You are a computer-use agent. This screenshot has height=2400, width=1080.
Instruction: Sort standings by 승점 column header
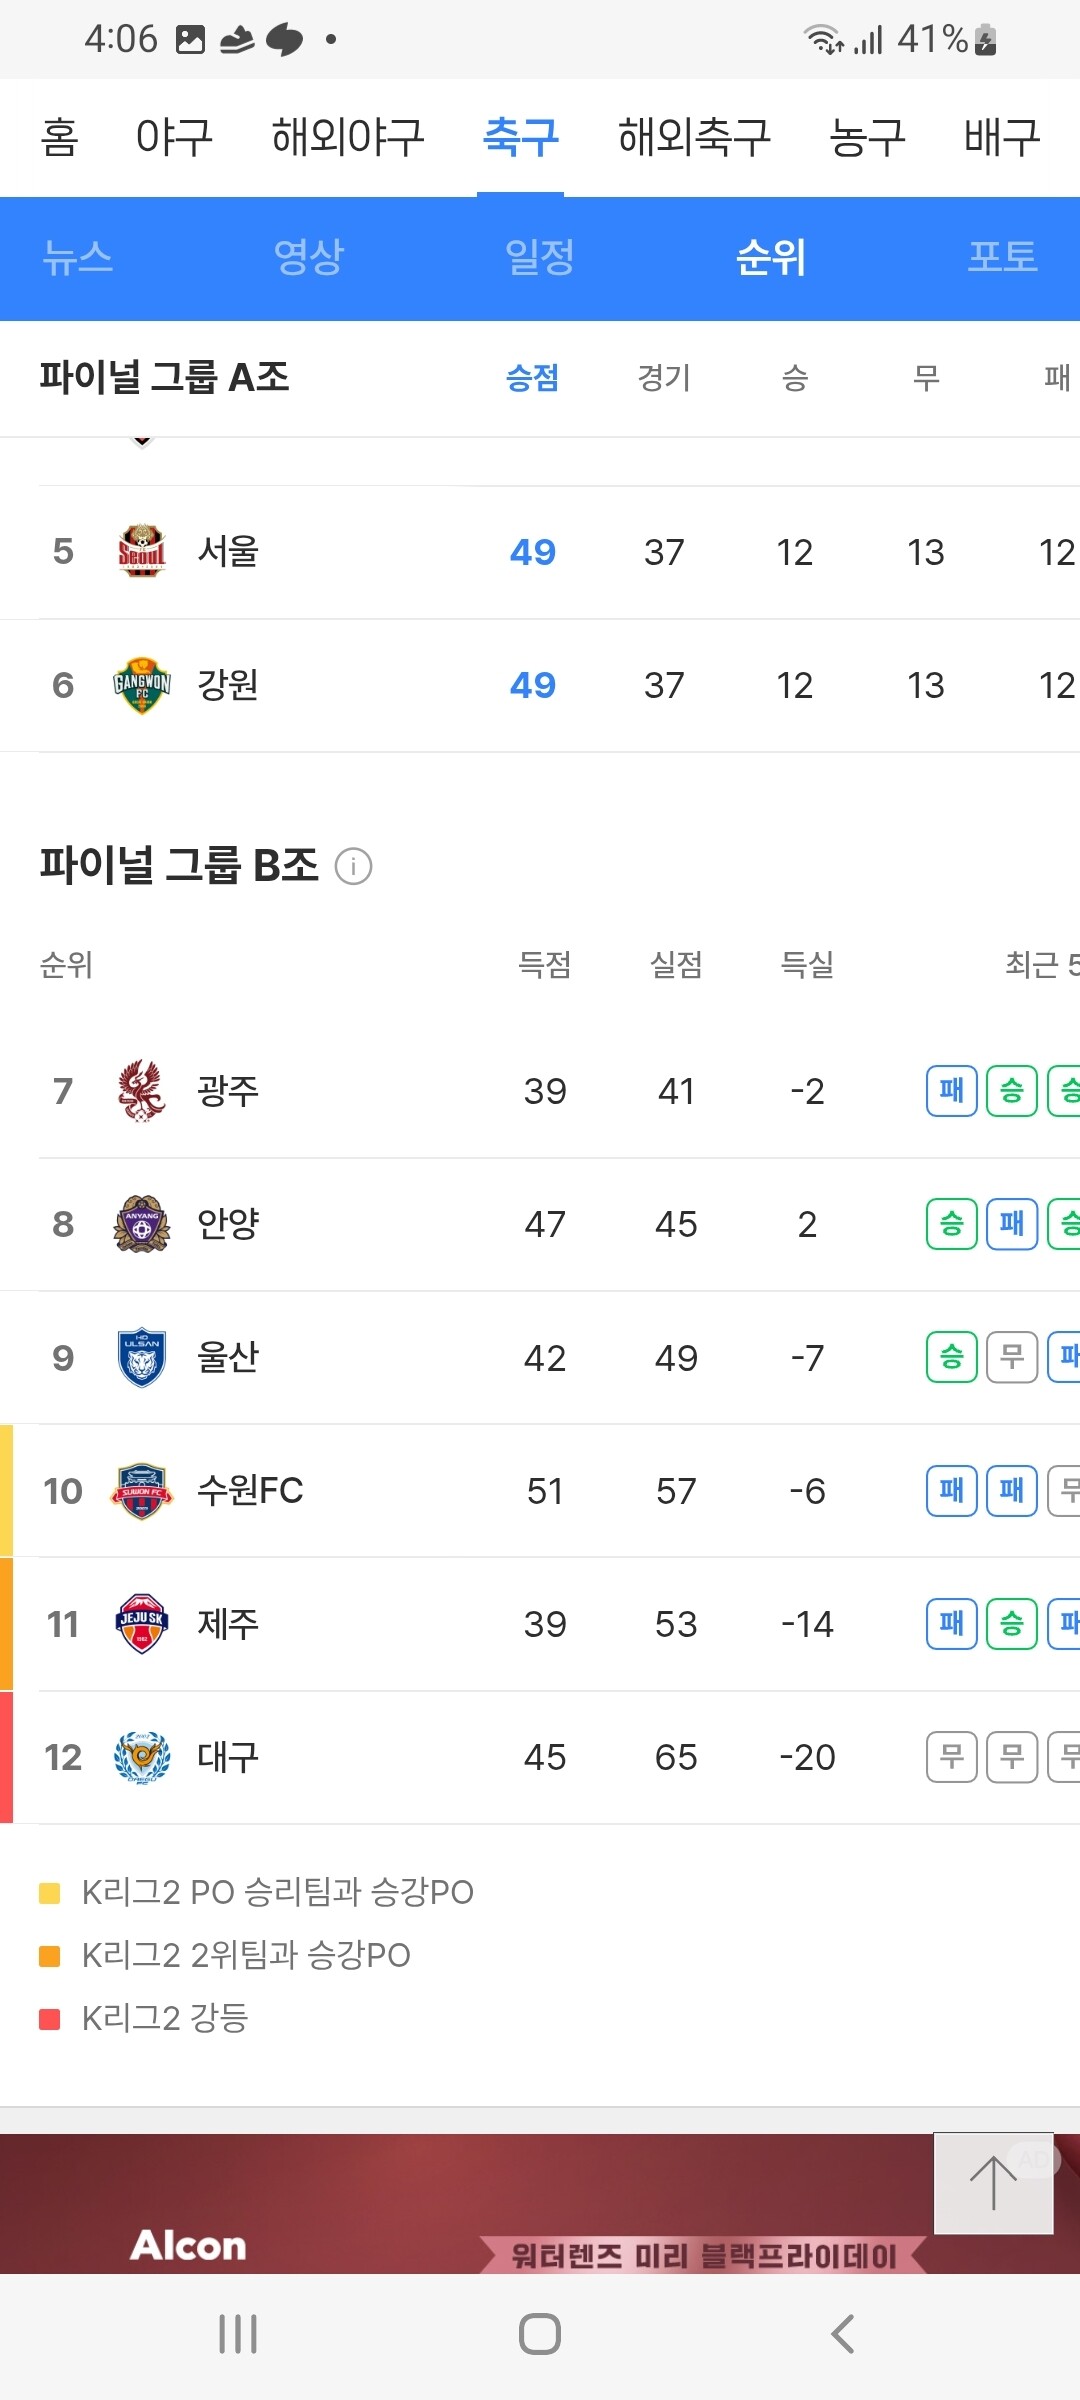point(532,378)
